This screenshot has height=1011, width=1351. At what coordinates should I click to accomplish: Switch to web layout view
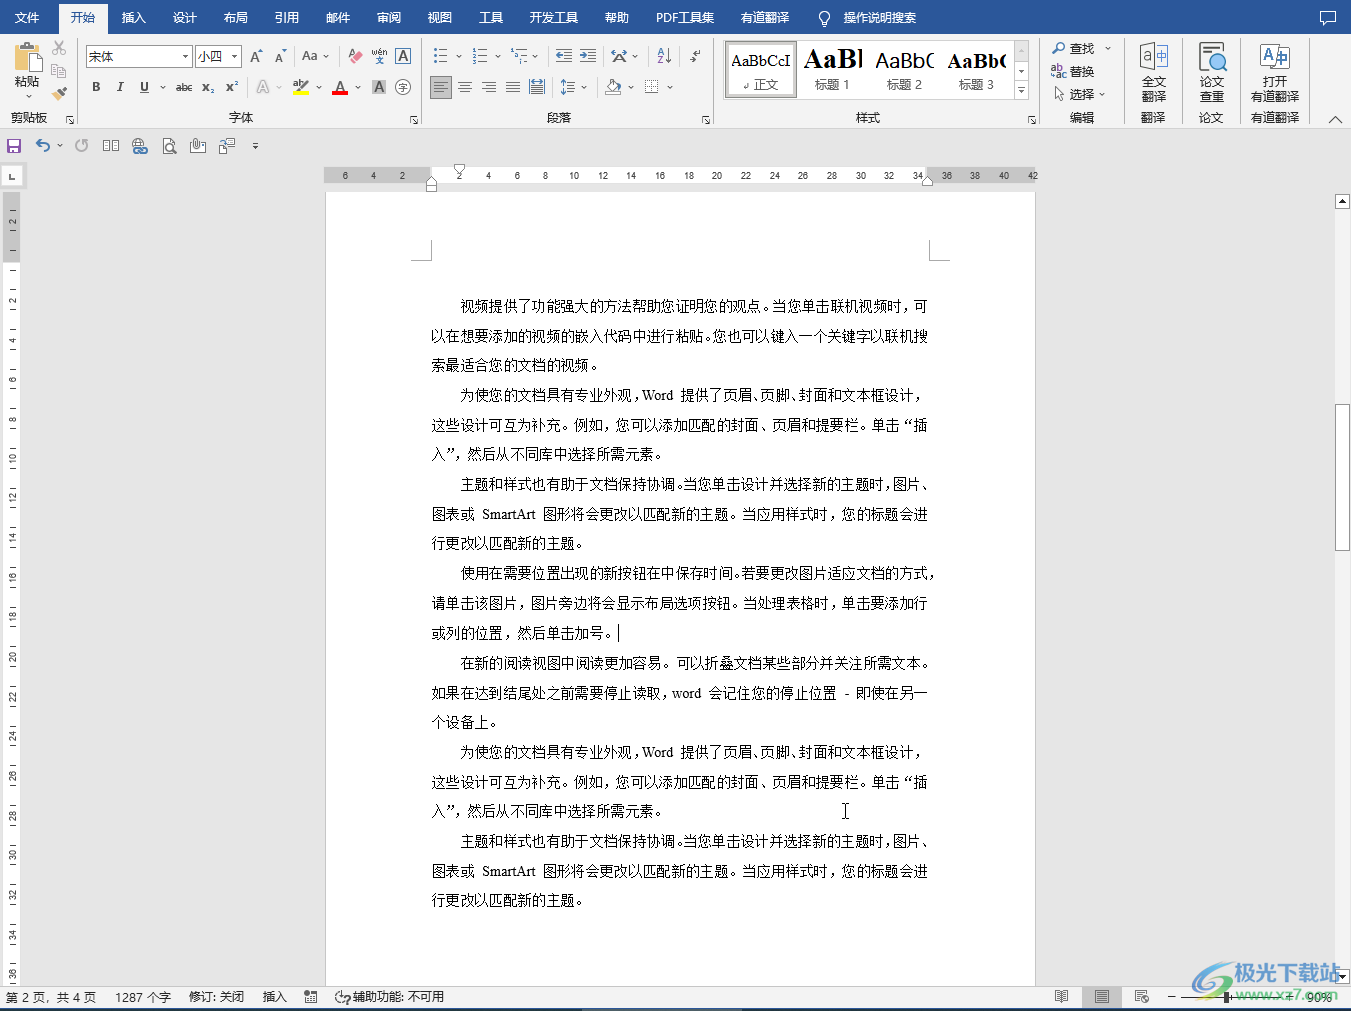(x=1142, y=997)
